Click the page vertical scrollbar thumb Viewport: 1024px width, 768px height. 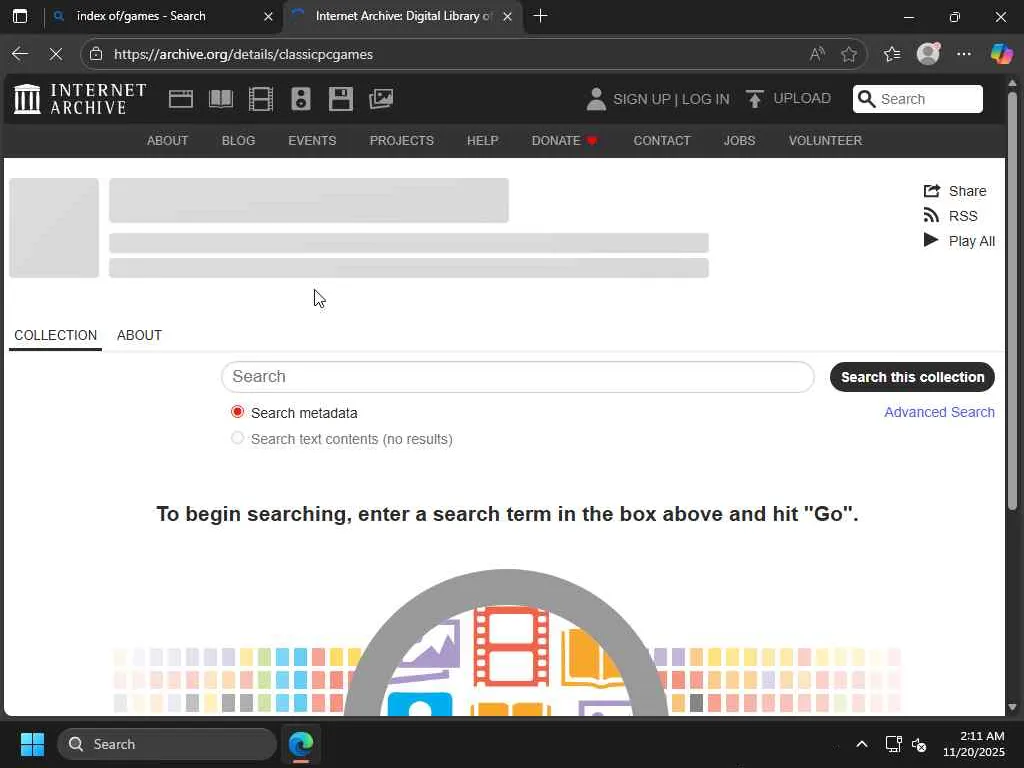[x=1012, y=300]
